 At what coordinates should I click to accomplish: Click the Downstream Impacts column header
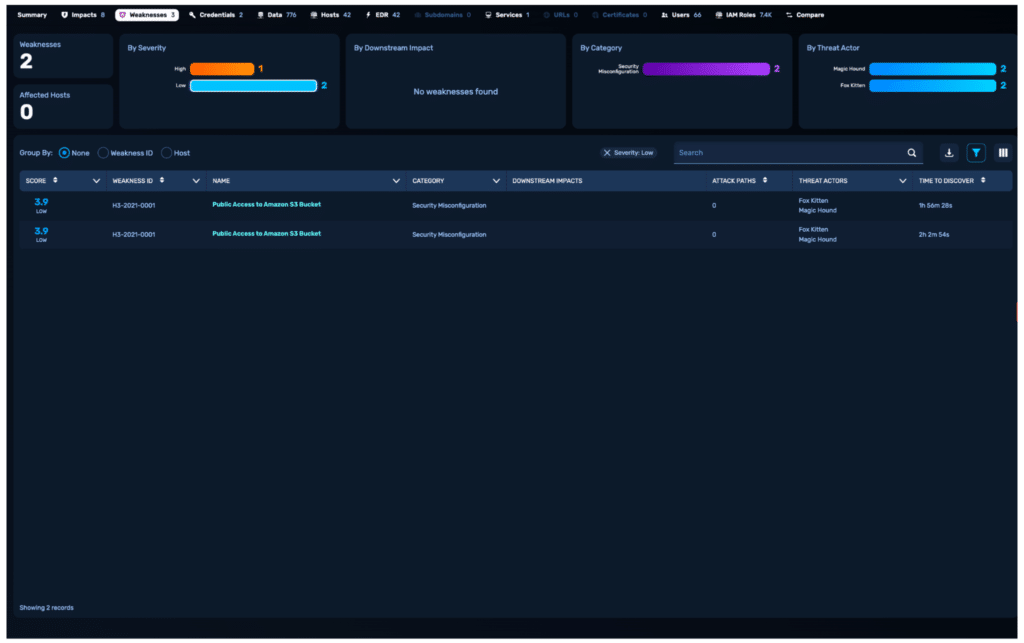click(x=547, y=181)
